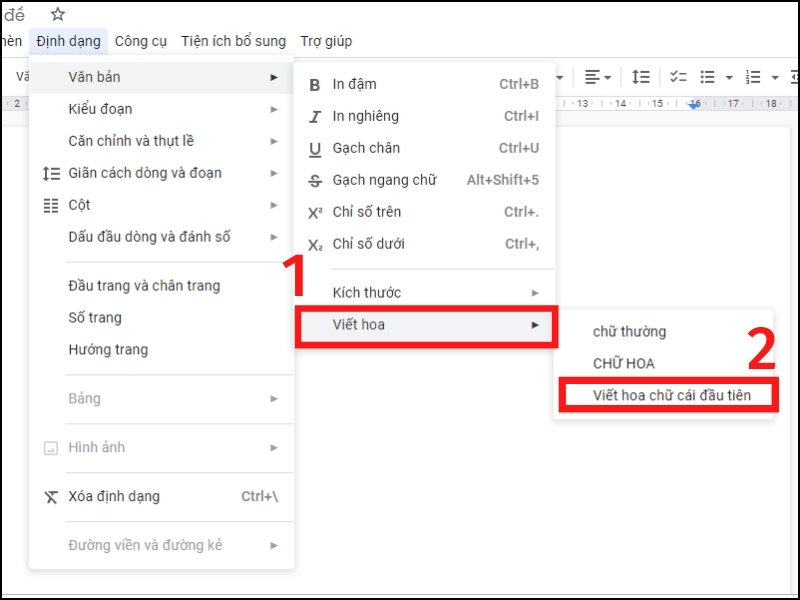Click the bold B icon in submenu
800x600 pixels.
click(x=315, y=85)
